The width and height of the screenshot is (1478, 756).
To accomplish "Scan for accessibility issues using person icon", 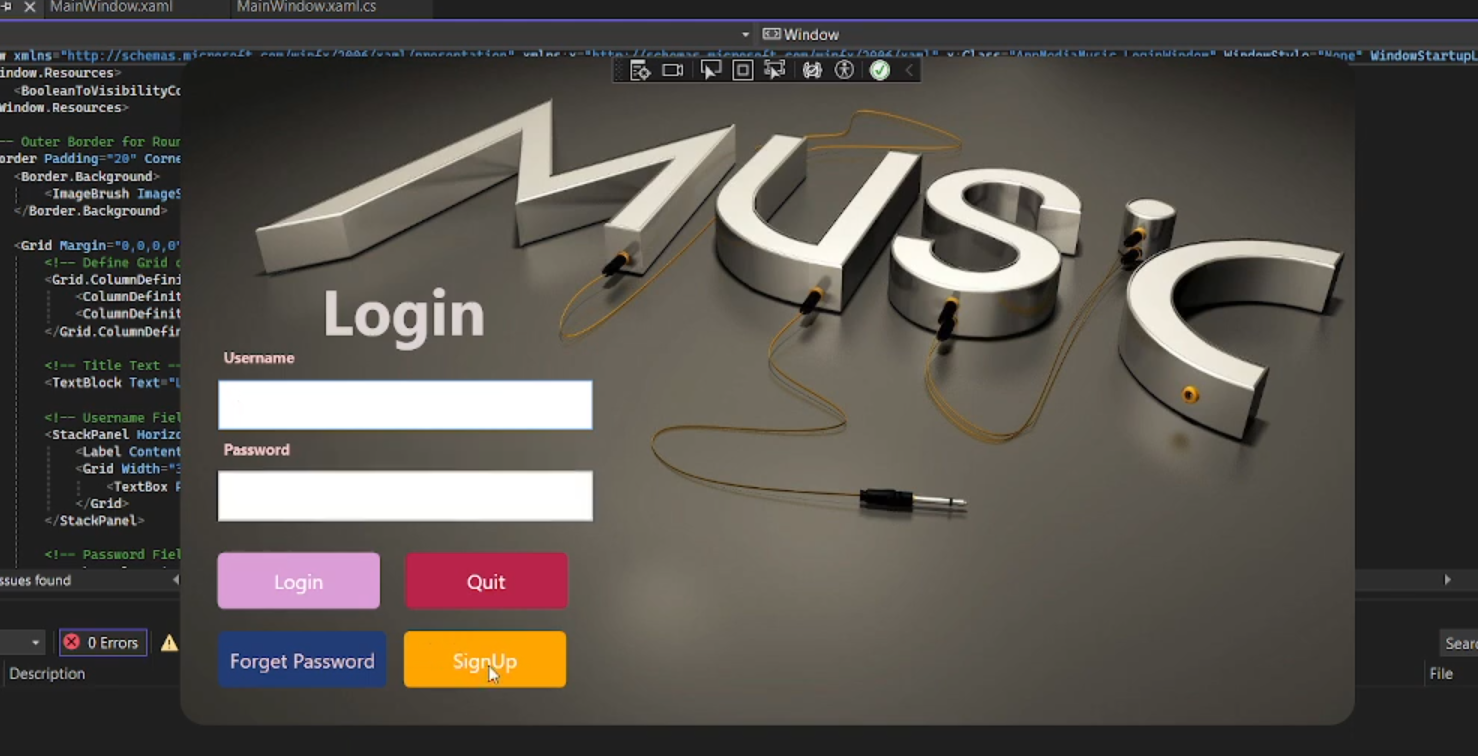I will pos(845,71).
